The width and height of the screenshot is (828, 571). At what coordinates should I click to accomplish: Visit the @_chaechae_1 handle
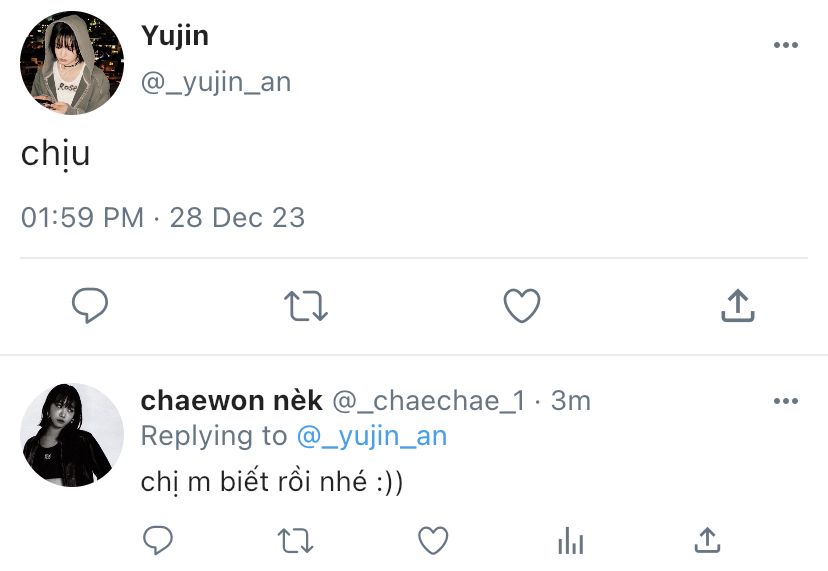click(x=428, y=401)
